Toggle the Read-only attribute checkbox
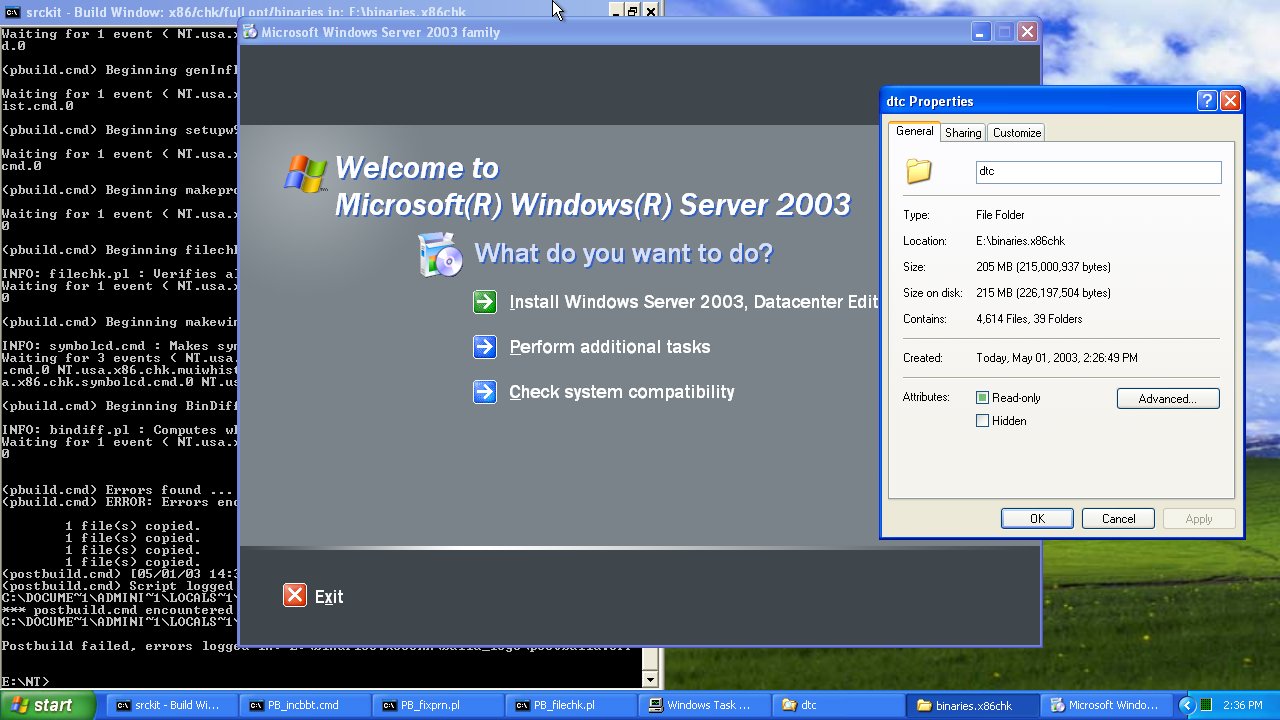Image resolution: width=1280 pixels, height=720 pixels. click(982, 398)
